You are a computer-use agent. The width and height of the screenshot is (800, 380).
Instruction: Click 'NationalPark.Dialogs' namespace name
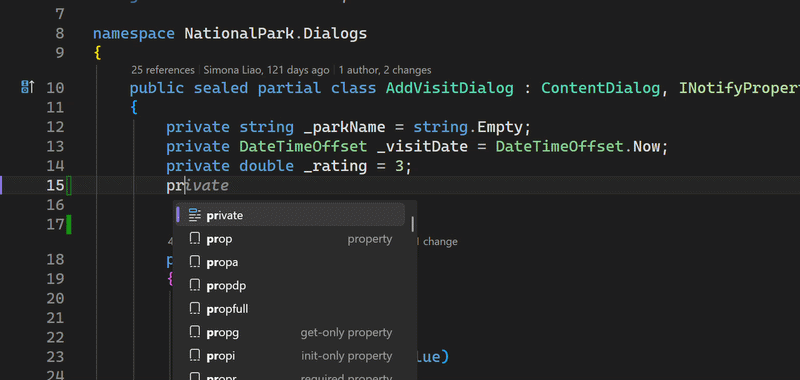point(276,34)
